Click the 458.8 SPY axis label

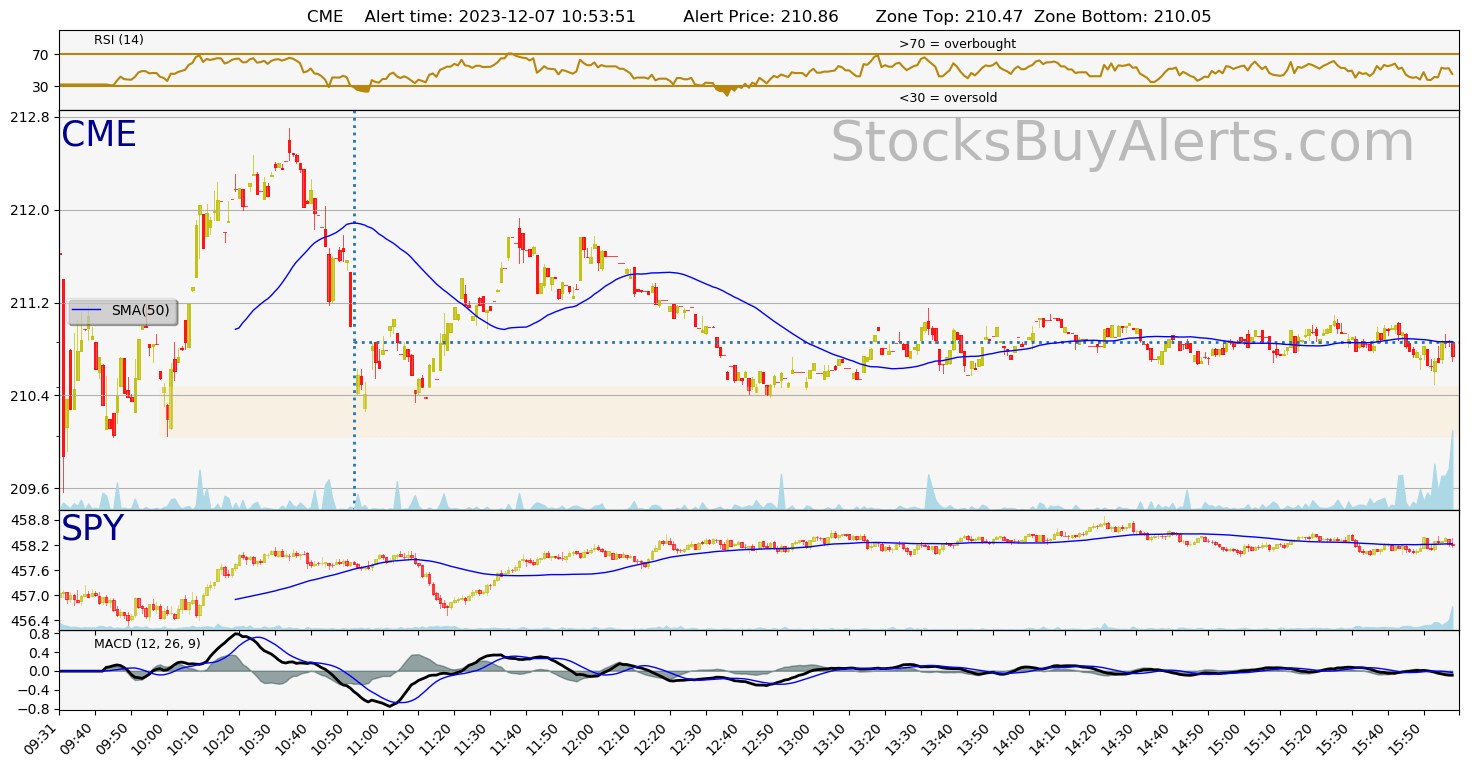(31, 521)
